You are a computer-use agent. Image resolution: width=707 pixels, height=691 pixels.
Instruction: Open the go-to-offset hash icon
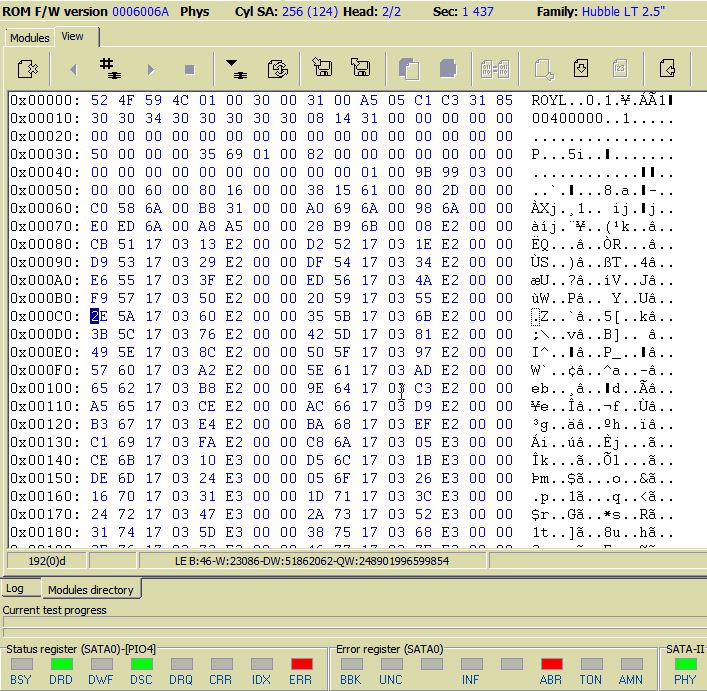click(x=110, y=69)
